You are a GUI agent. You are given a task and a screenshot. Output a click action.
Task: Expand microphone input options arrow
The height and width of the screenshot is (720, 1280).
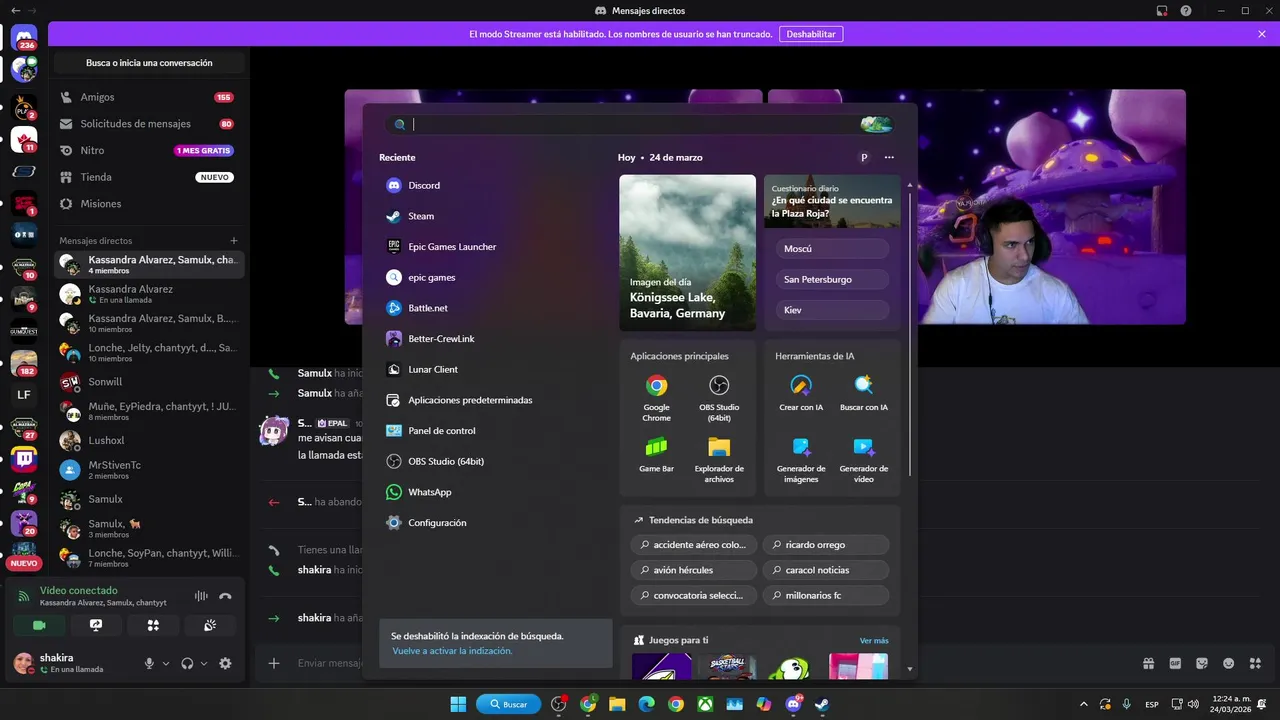(x=166, y=663)
